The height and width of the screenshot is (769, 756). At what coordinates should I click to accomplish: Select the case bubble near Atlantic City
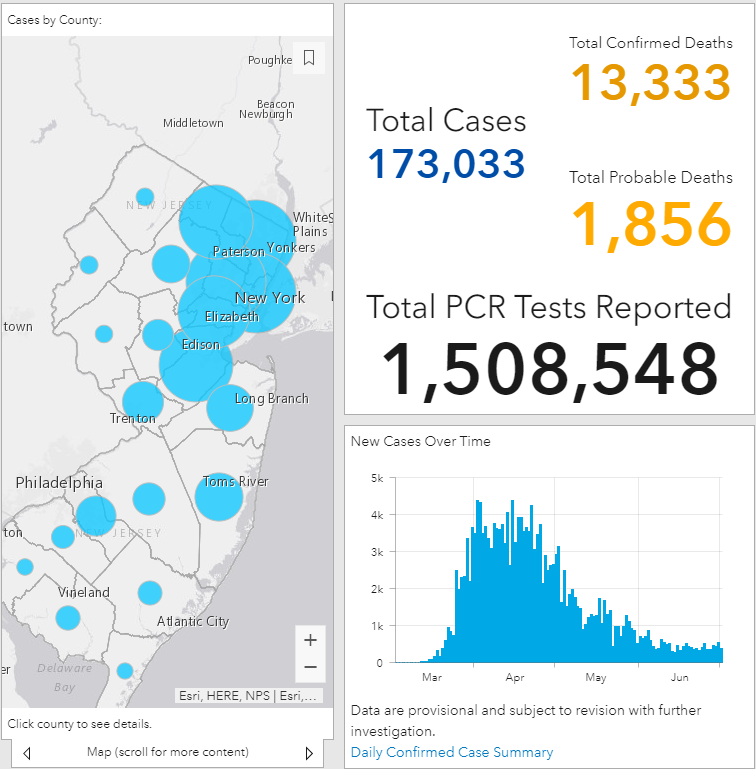[x=150, y=593]
